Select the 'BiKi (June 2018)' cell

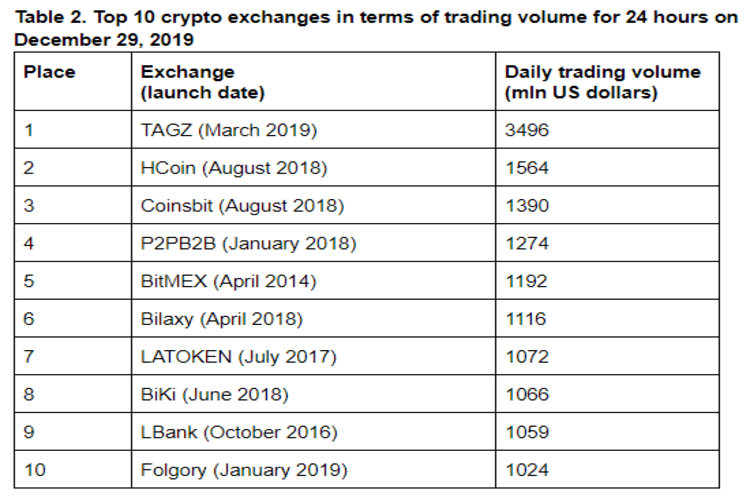point(214,394)
